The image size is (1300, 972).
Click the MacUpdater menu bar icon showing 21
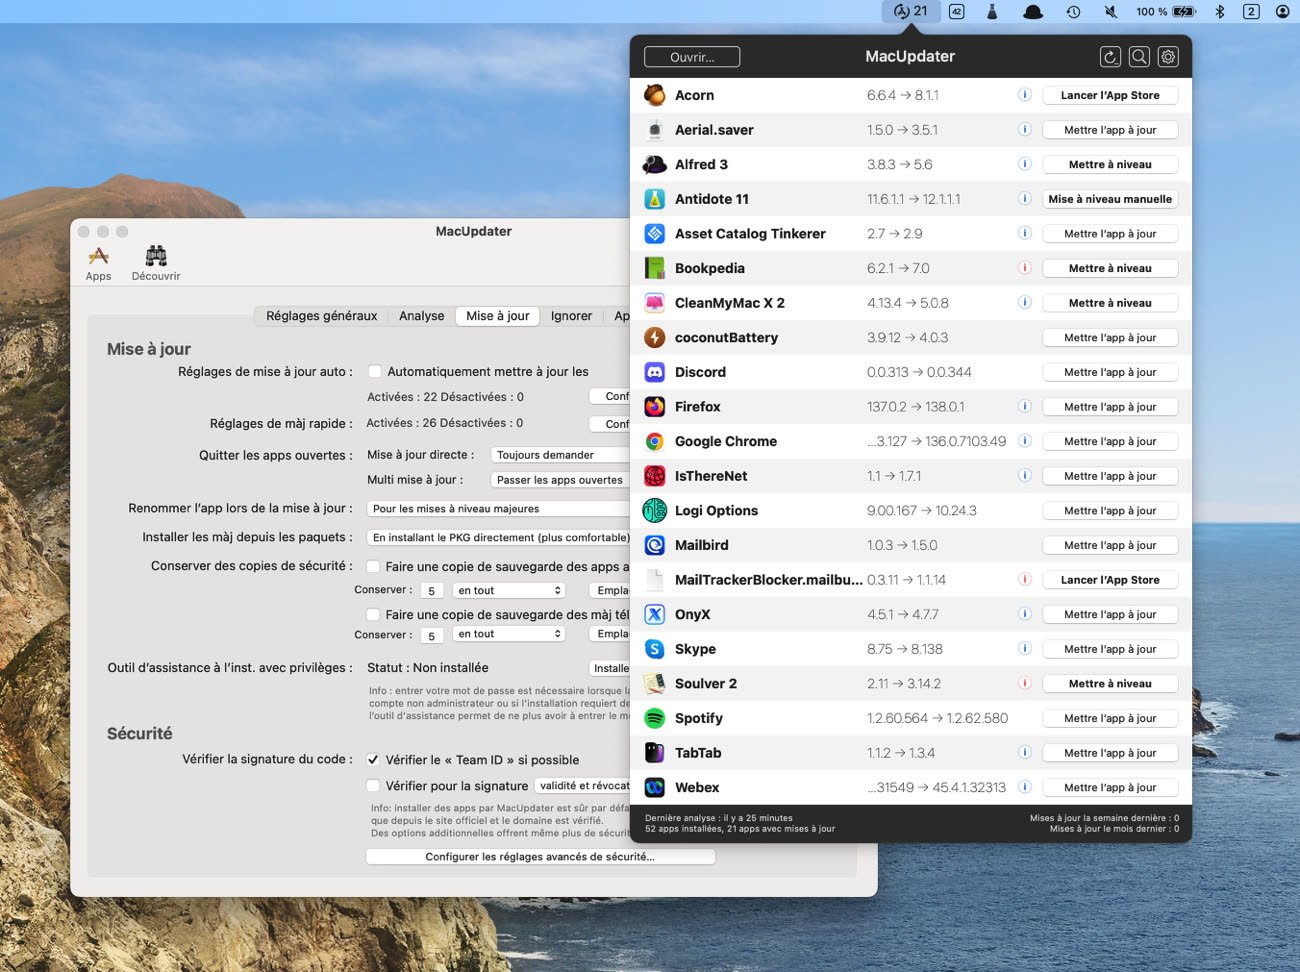pos(911,11)
